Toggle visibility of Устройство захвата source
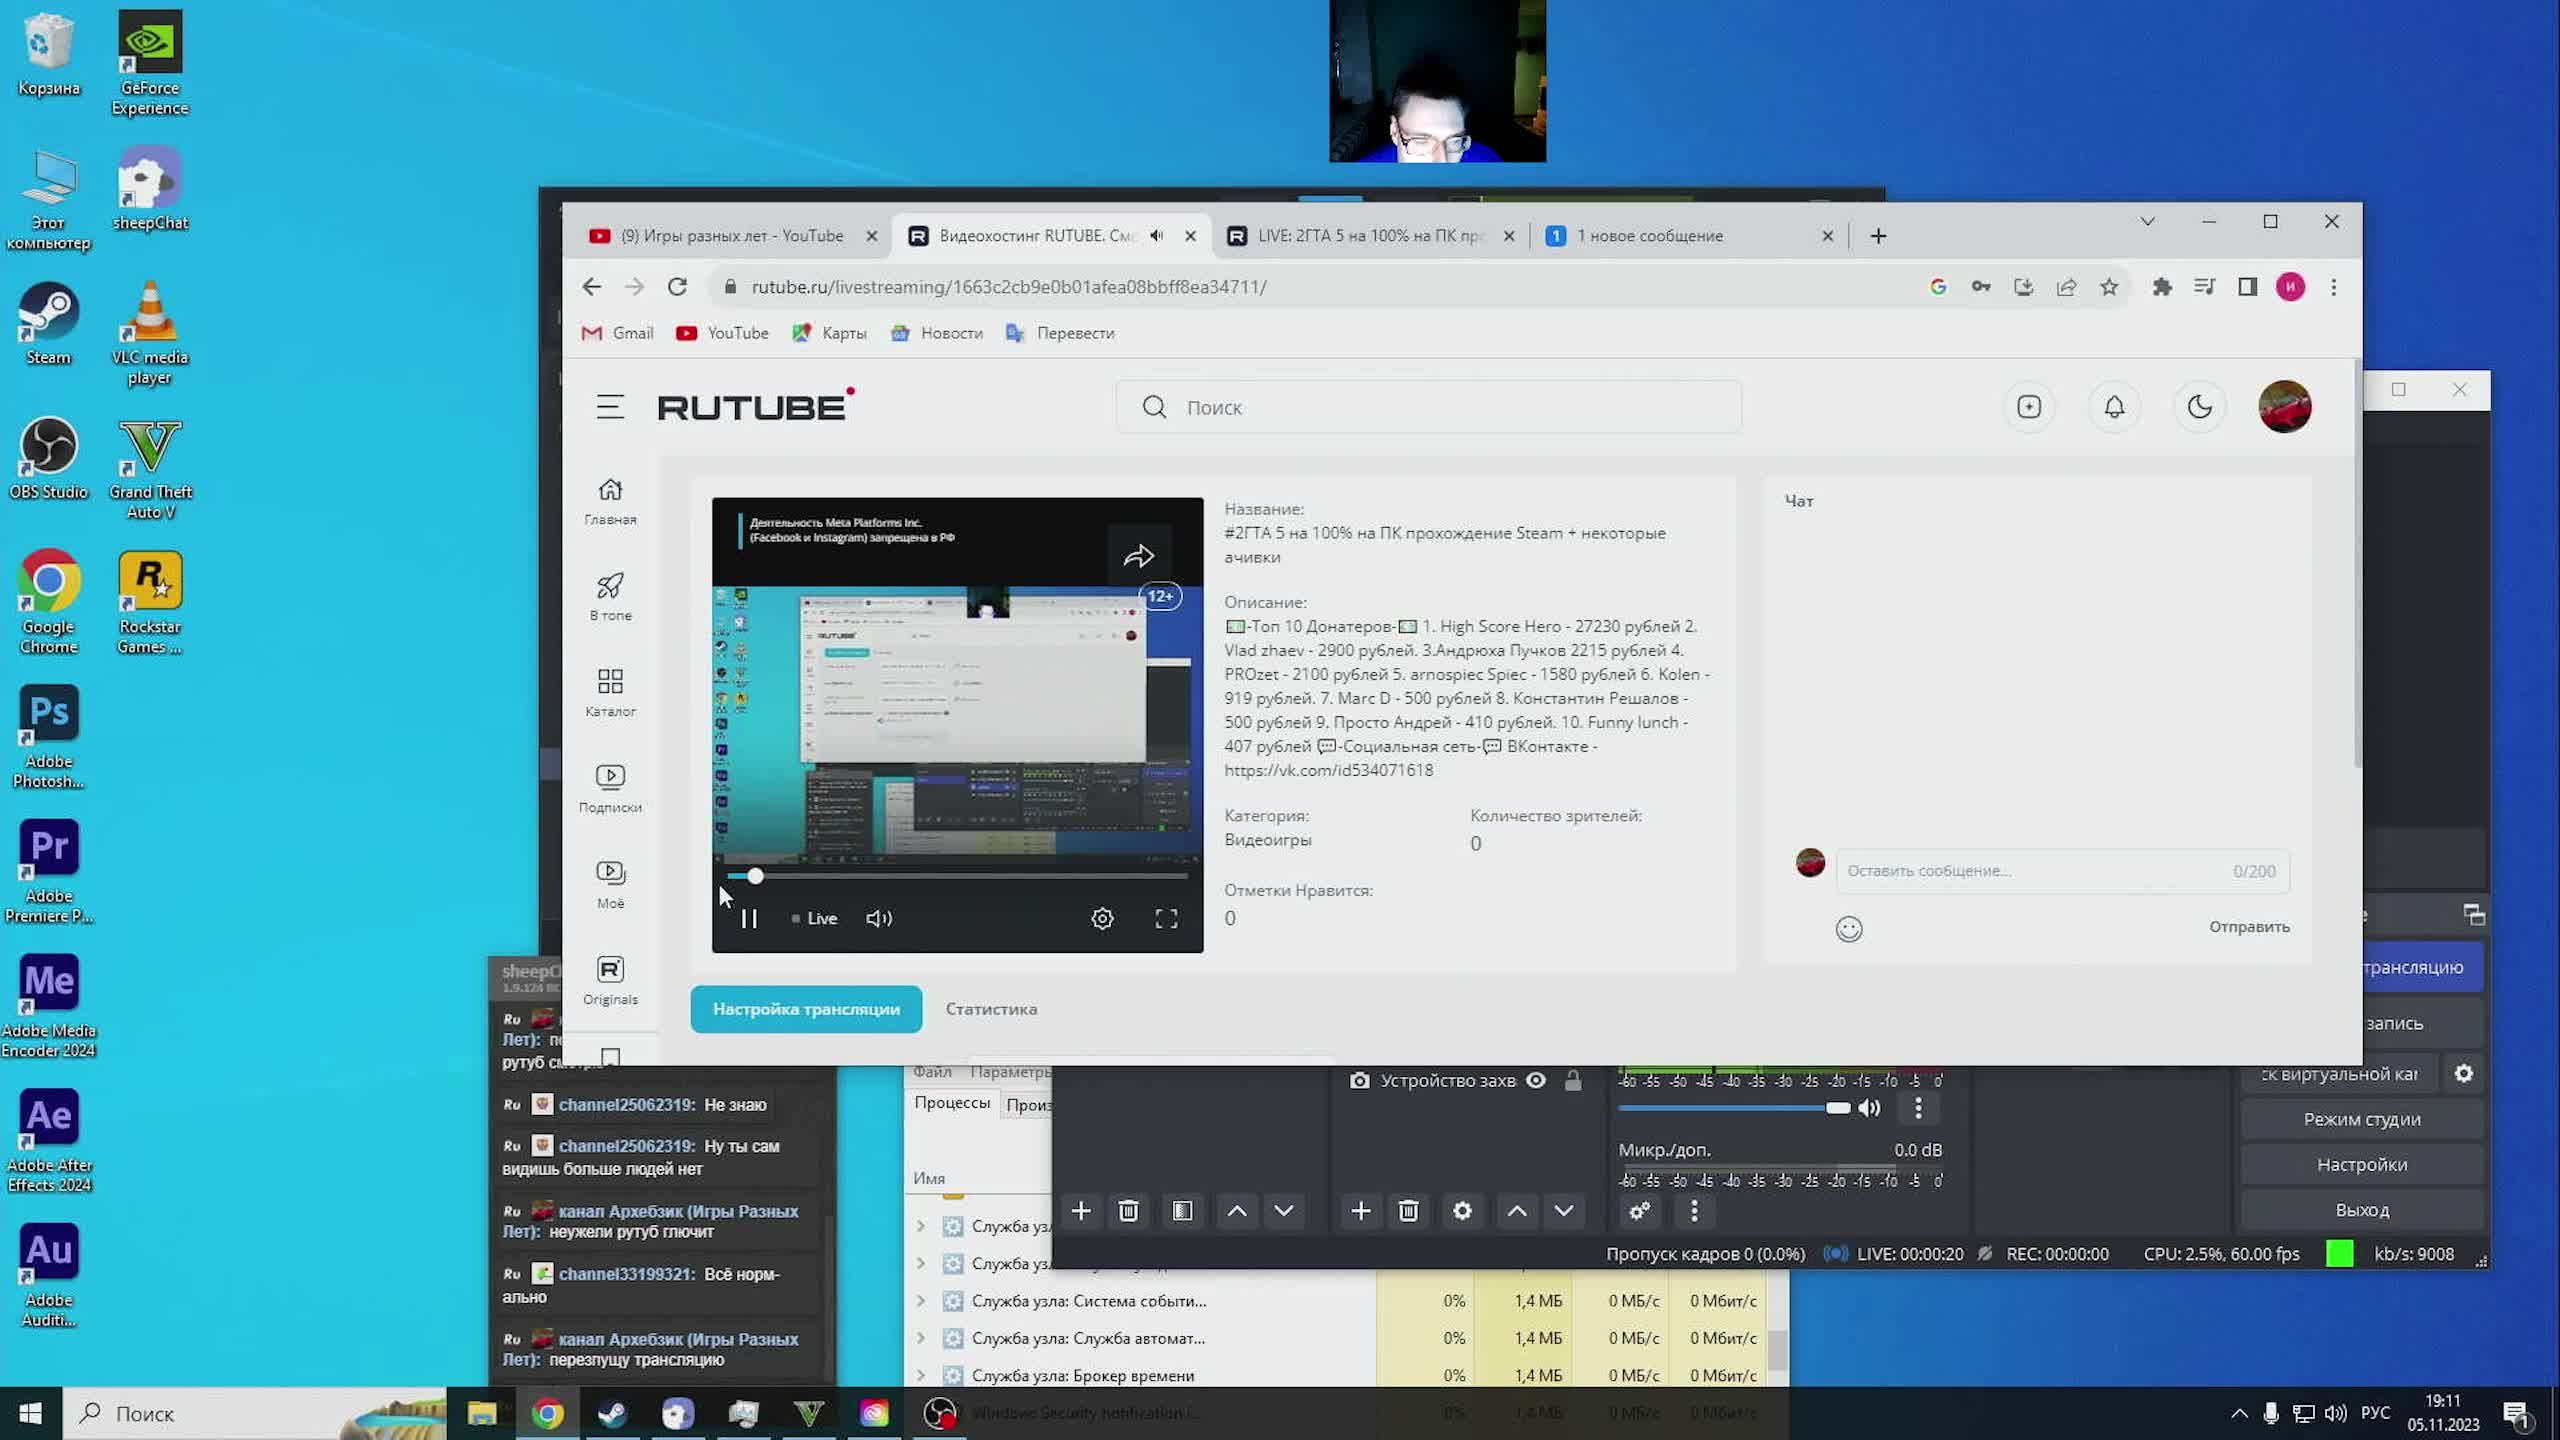 [x=1536, y=1080]
